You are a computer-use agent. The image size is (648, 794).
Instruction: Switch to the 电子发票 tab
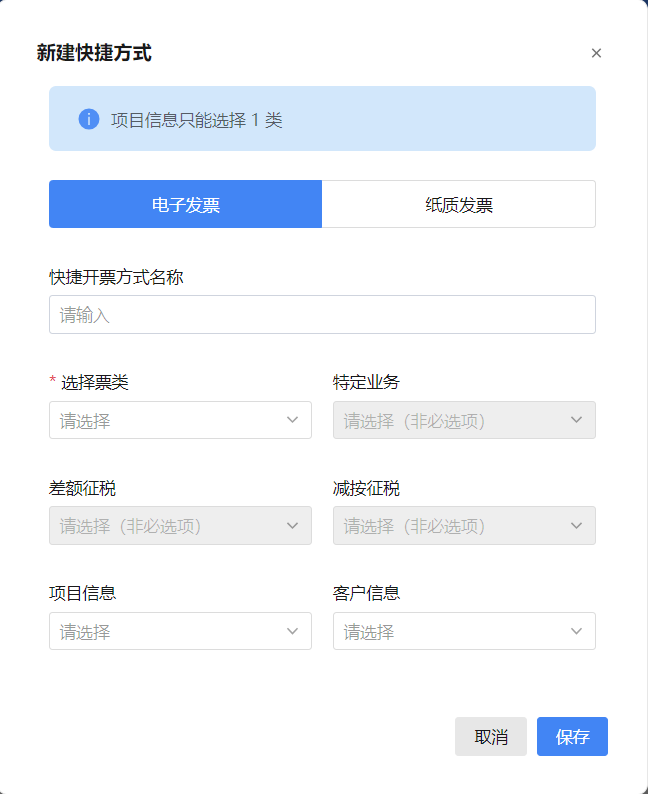coord(185,204)
